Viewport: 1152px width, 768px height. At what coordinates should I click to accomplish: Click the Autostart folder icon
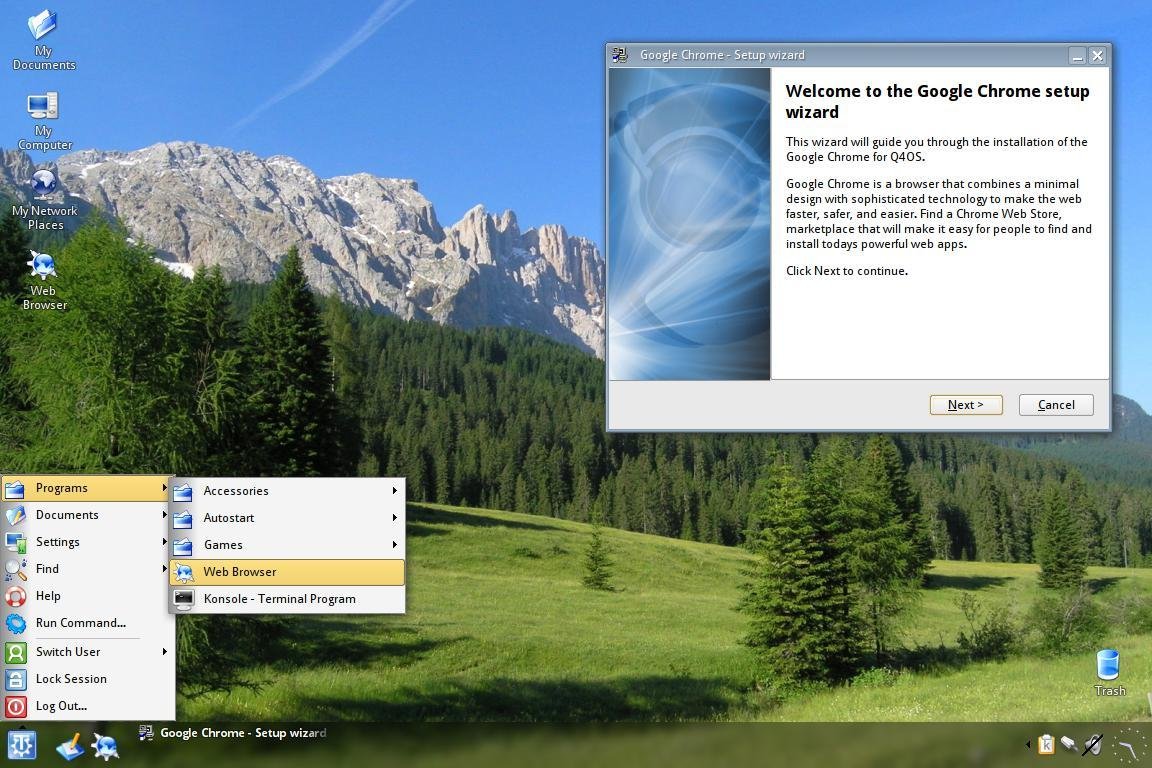pyautogui.click(x=183, y=519)
